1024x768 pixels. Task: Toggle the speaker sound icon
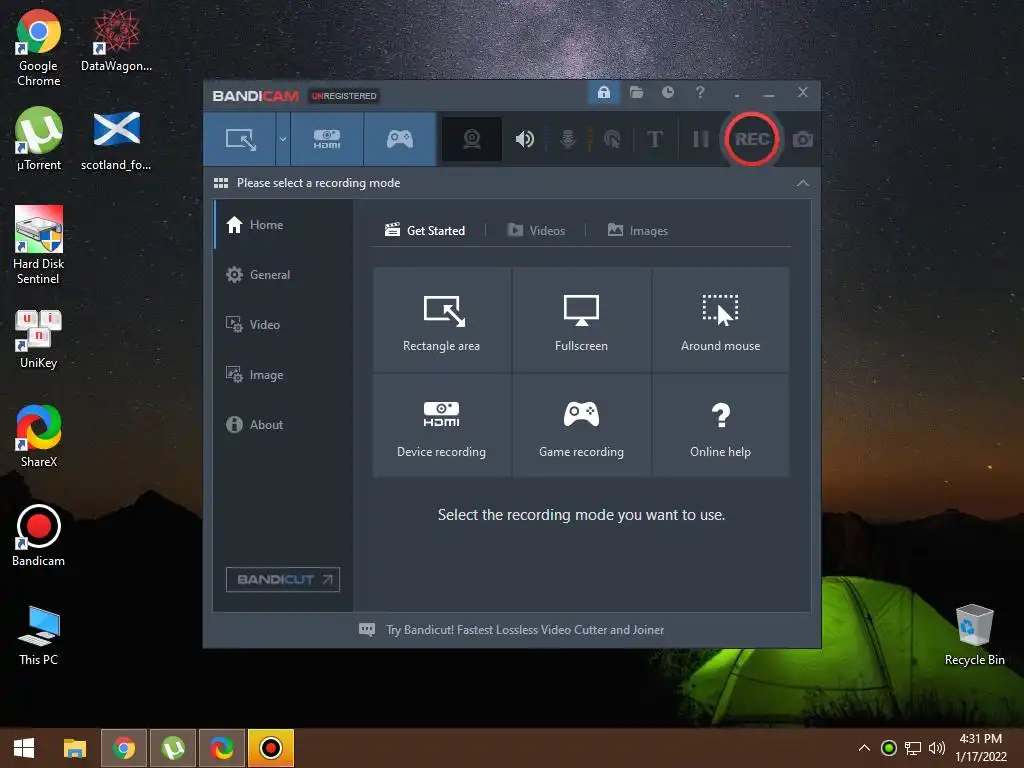pos(524,139)
